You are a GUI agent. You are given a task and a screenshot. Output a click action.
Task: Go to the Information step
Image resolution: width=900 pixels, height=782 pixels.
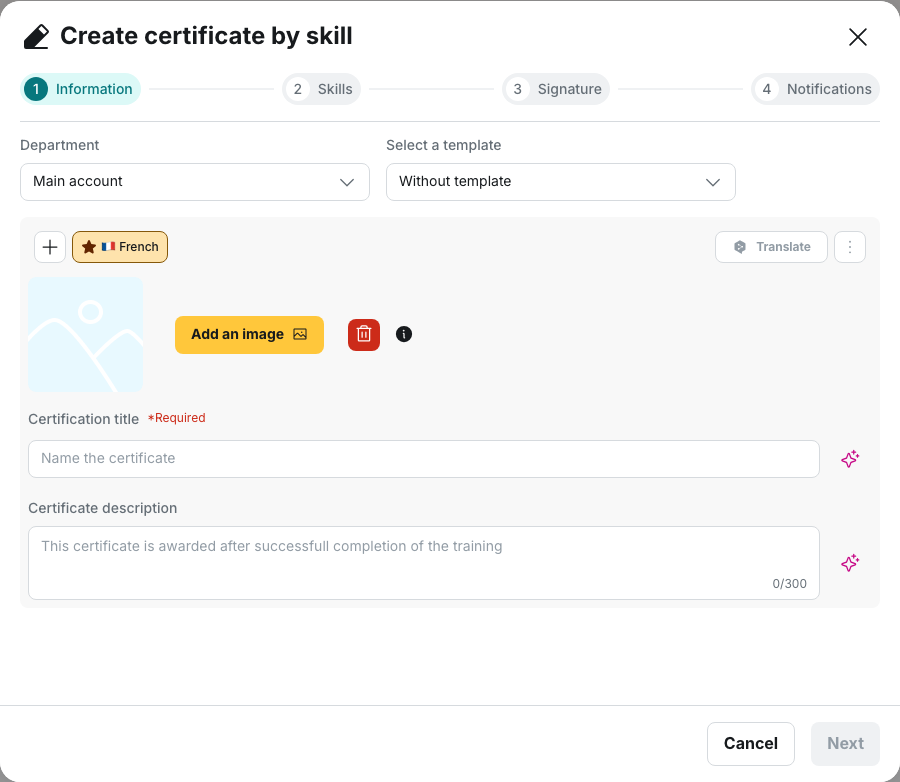(81, 89)
